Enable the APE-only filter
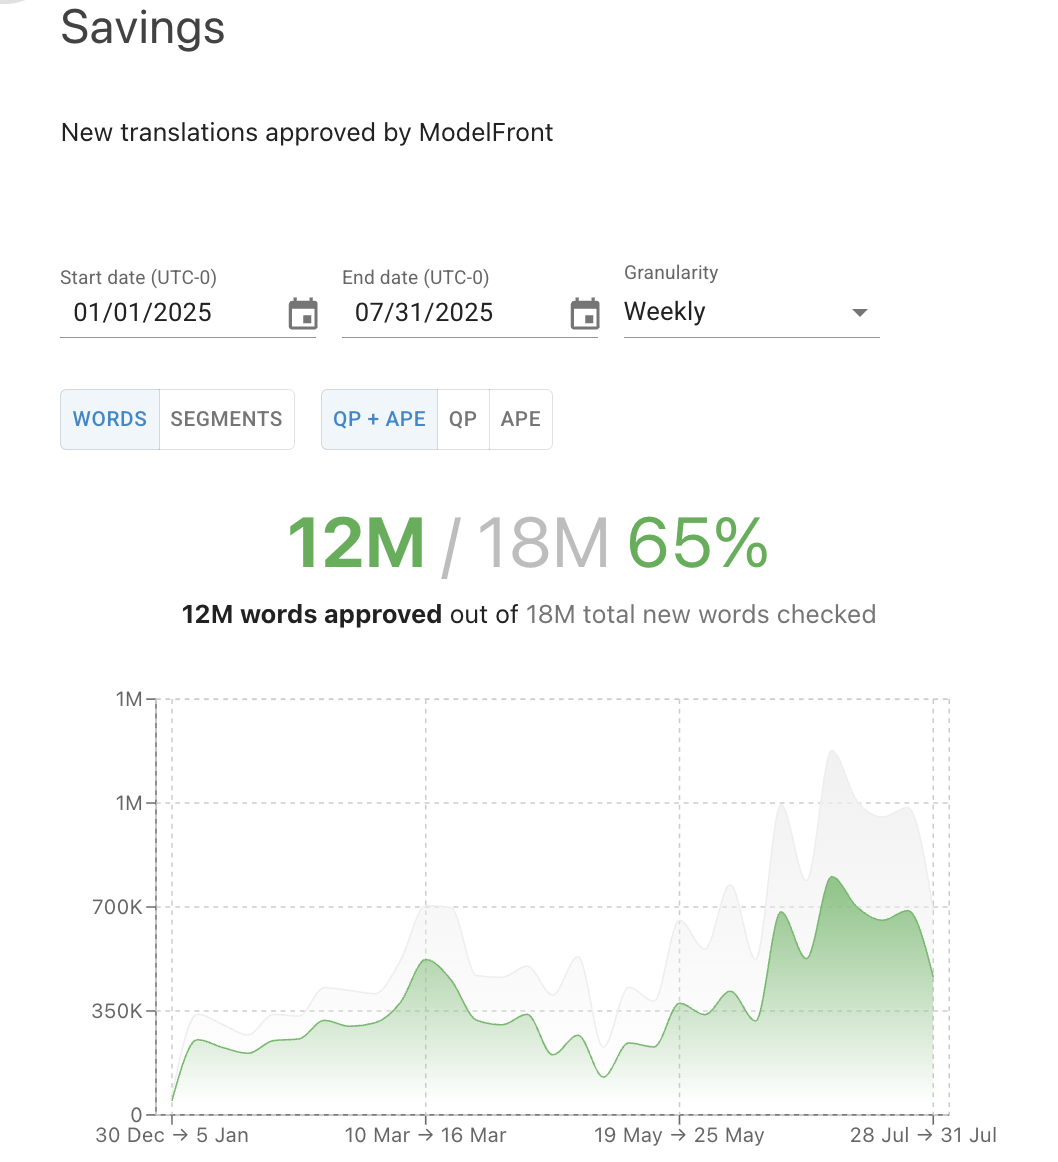 pyautogui.click(x=521, y=419)
